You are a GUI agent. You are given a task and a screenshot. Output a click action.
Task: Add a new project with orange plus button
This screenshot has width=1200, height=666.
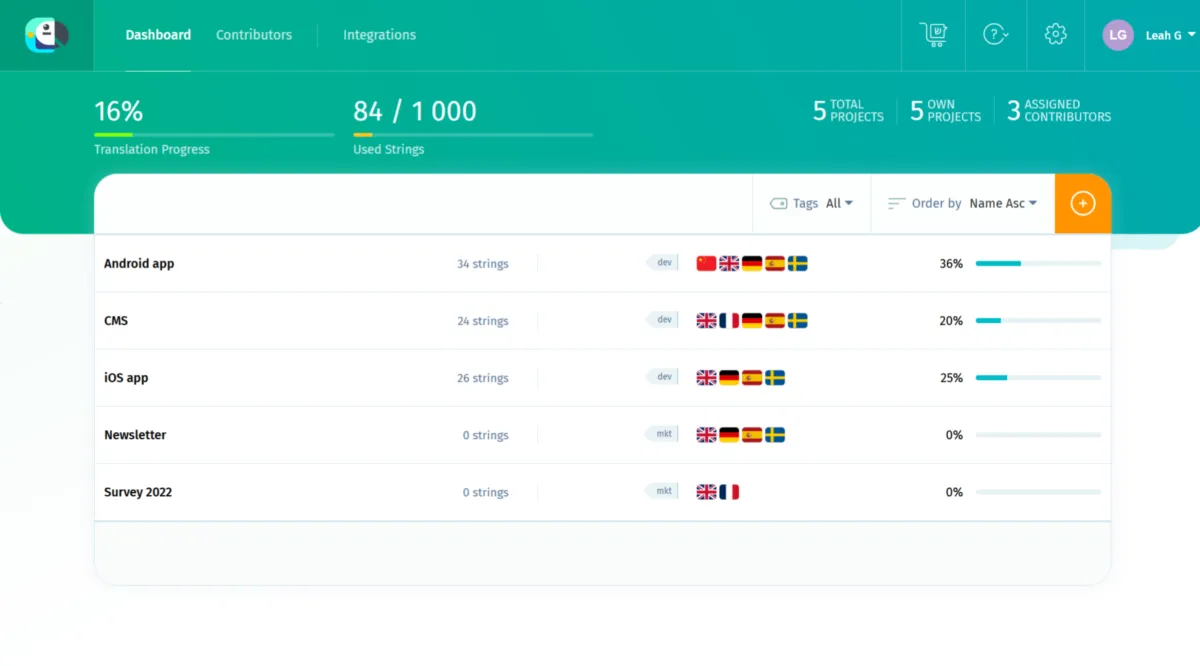pos(1083,203)
